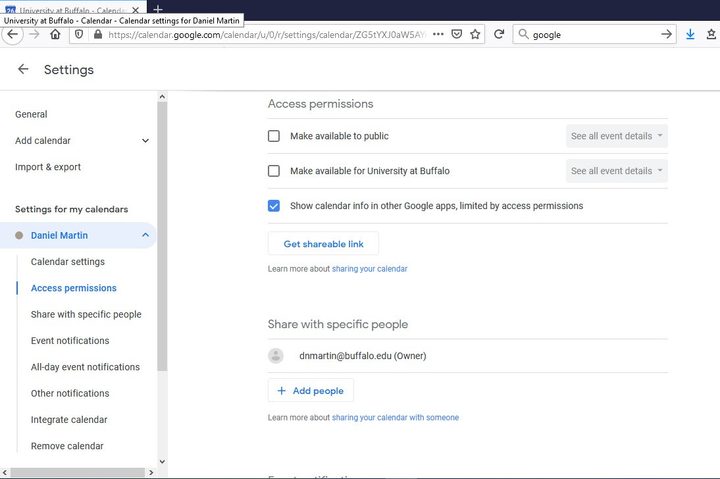Open the tracking protection shield icon

coord(79,34)
